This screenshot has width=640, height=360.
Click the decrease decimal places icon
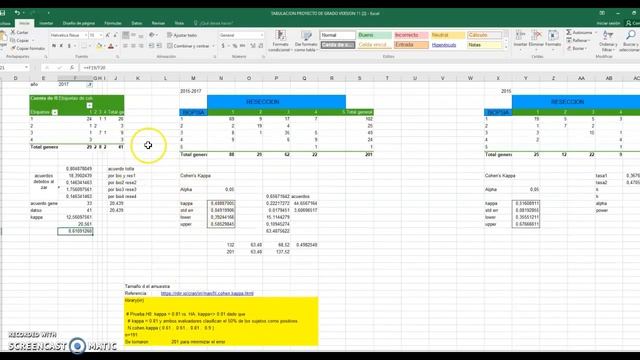coord(261,46)
